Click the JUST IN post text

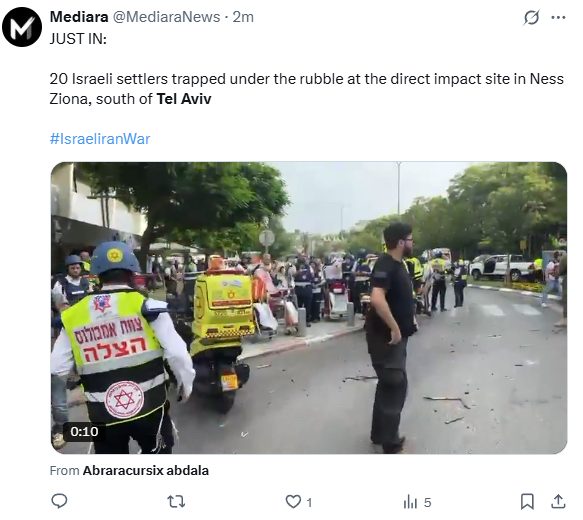pos(78,39)
